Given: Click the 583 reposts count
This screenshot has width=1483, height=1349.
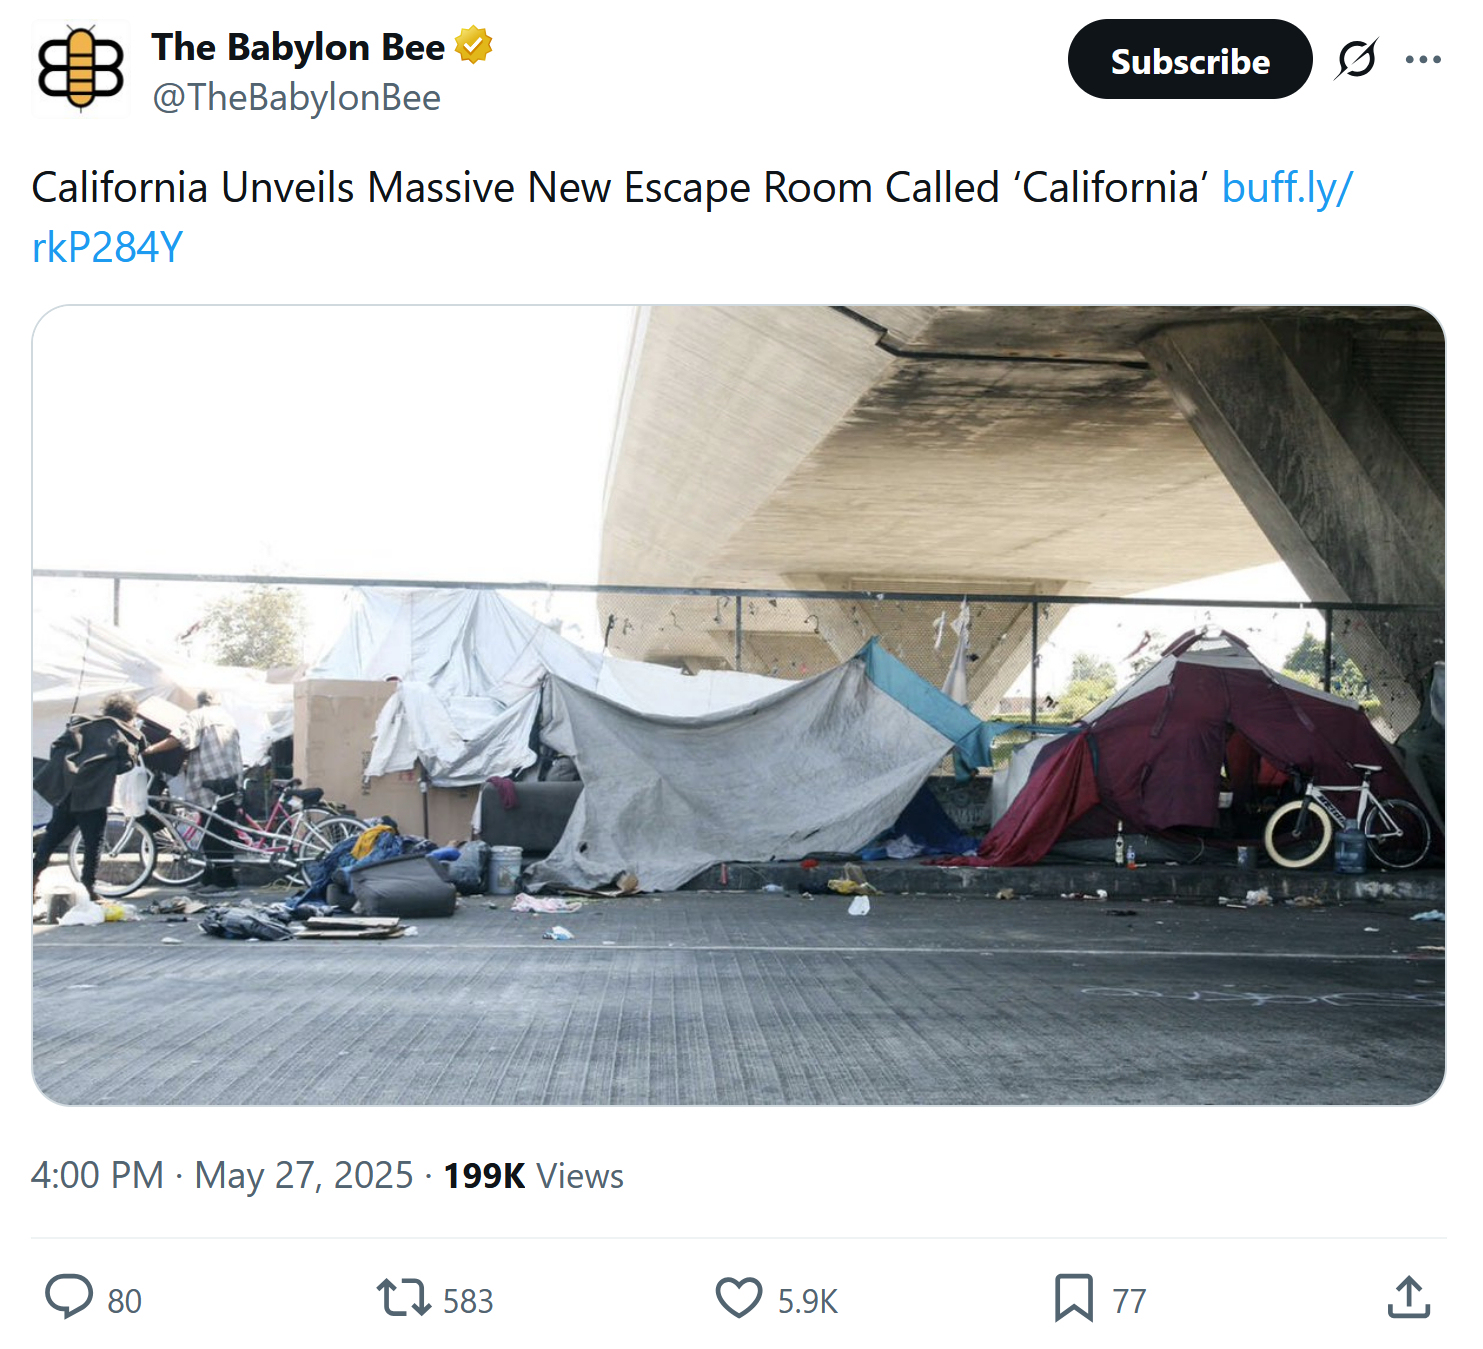Looking at the screenshot, I should [x=468, y=1301].
